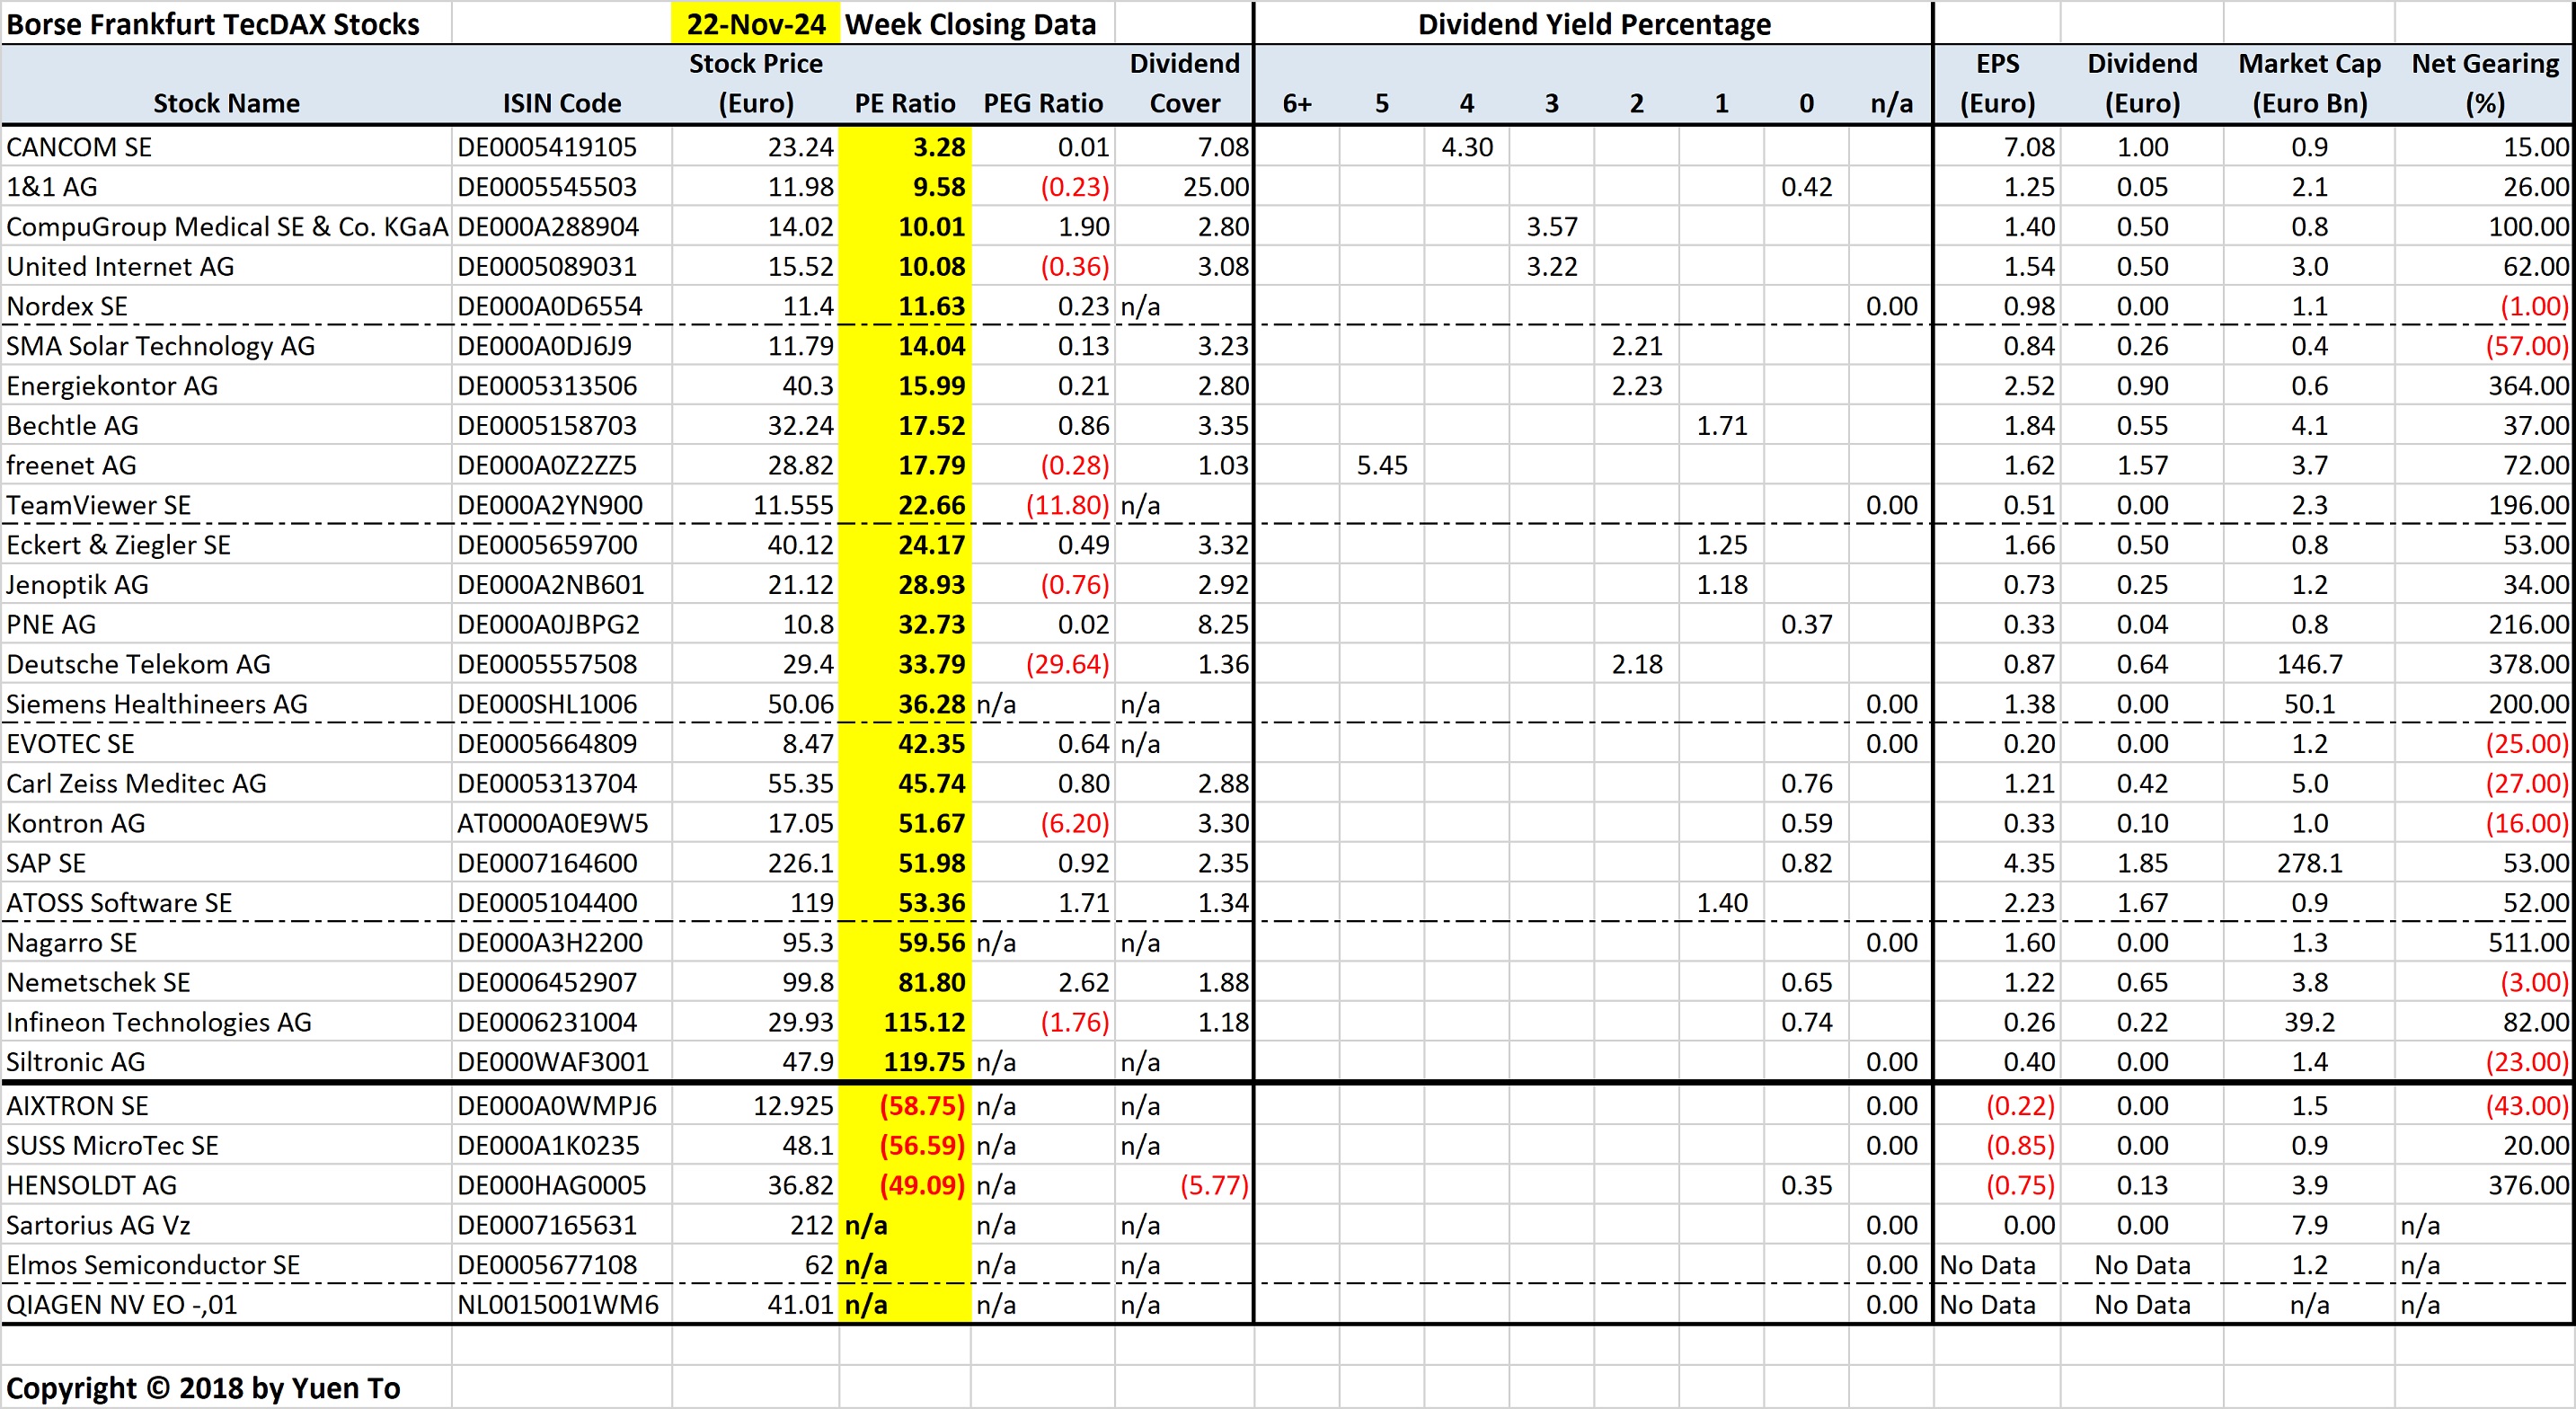Select QIAGEN NV EO -,01
This screenshot has height=1409, width=2576.
pos(122,1305)
